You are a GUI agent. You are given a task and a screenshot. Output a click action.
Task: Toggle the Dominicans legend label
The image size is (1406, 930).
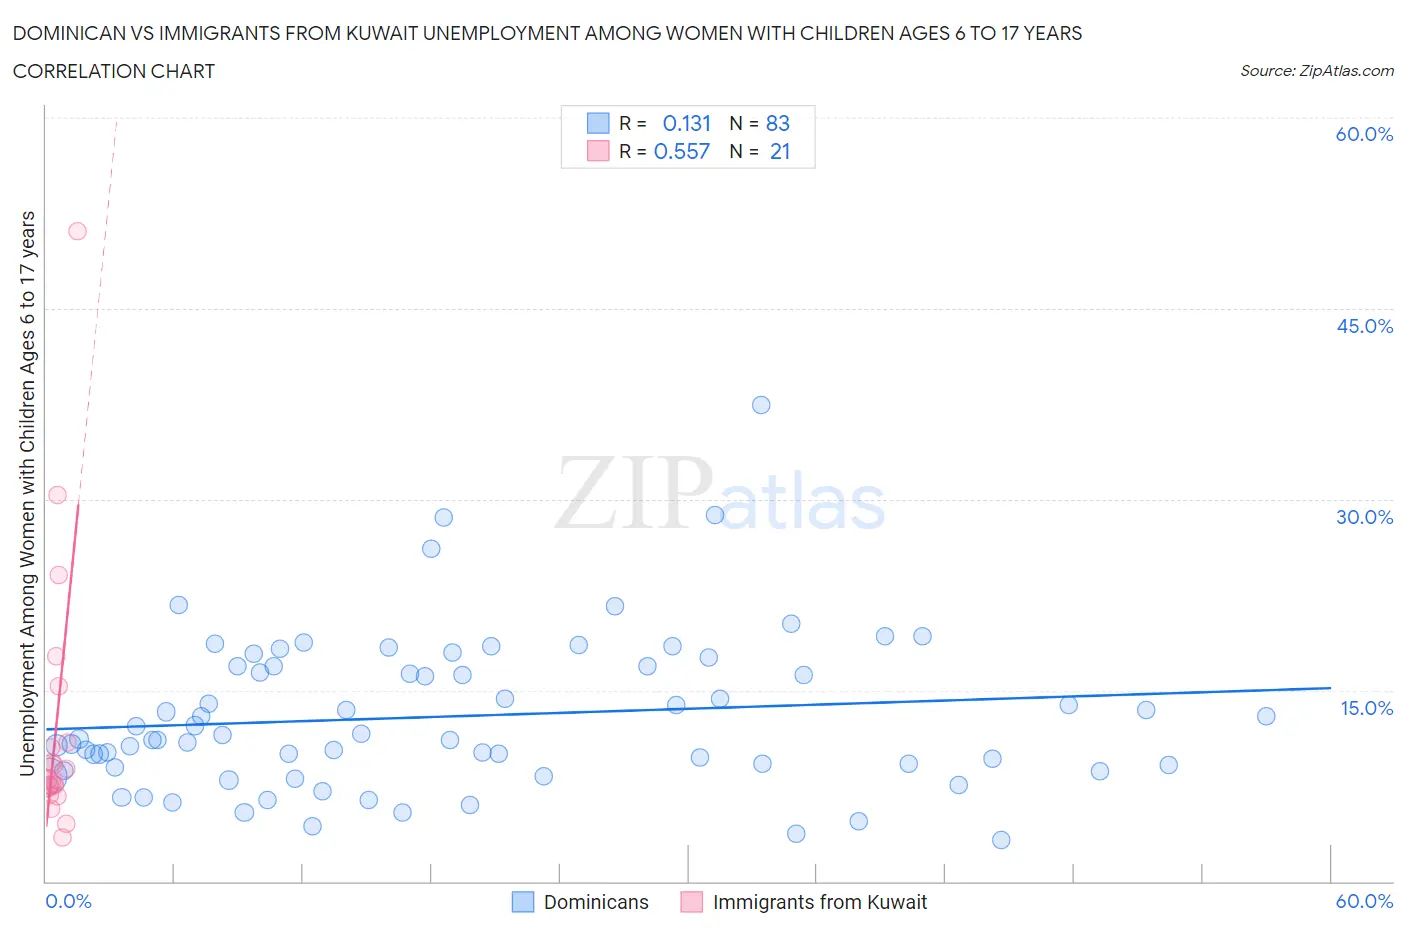[x=596, y=902]
